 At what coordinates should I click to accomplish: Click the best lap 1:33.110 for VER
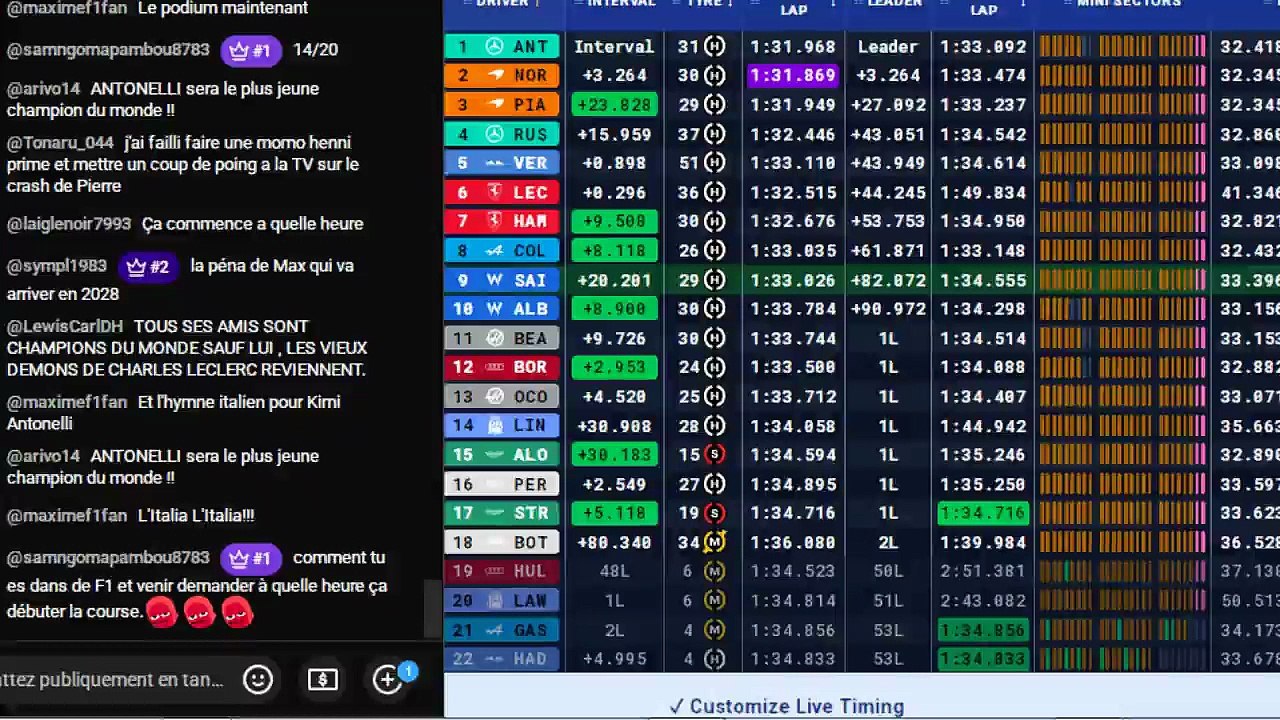point(793,164)
